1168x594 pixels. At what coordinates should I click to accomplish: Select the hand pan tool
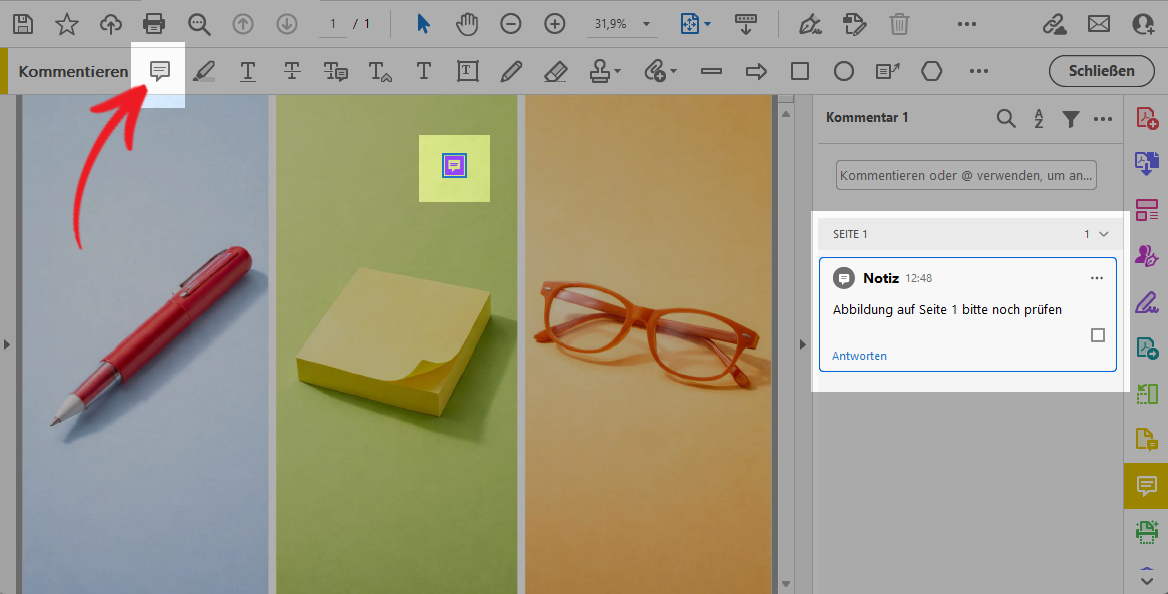tap(467, 23)
